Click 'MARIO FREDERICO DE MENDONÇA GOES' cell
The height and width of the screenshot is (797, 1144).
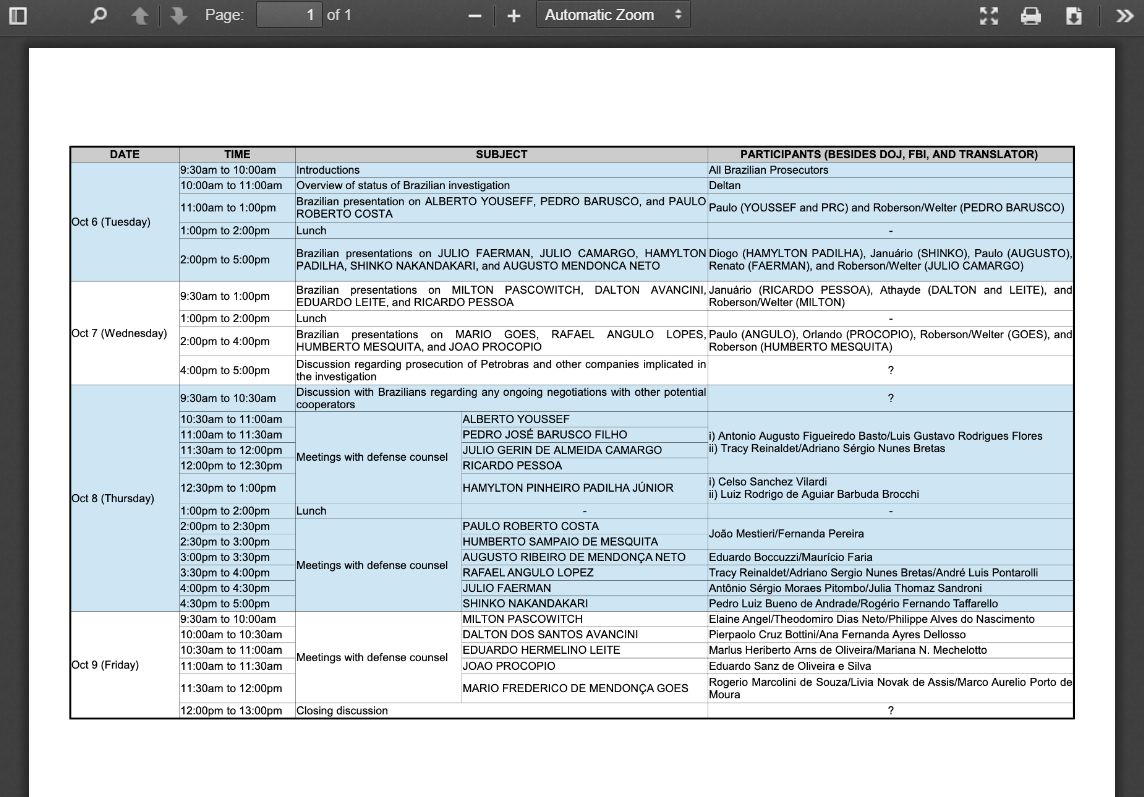(584, 688)
